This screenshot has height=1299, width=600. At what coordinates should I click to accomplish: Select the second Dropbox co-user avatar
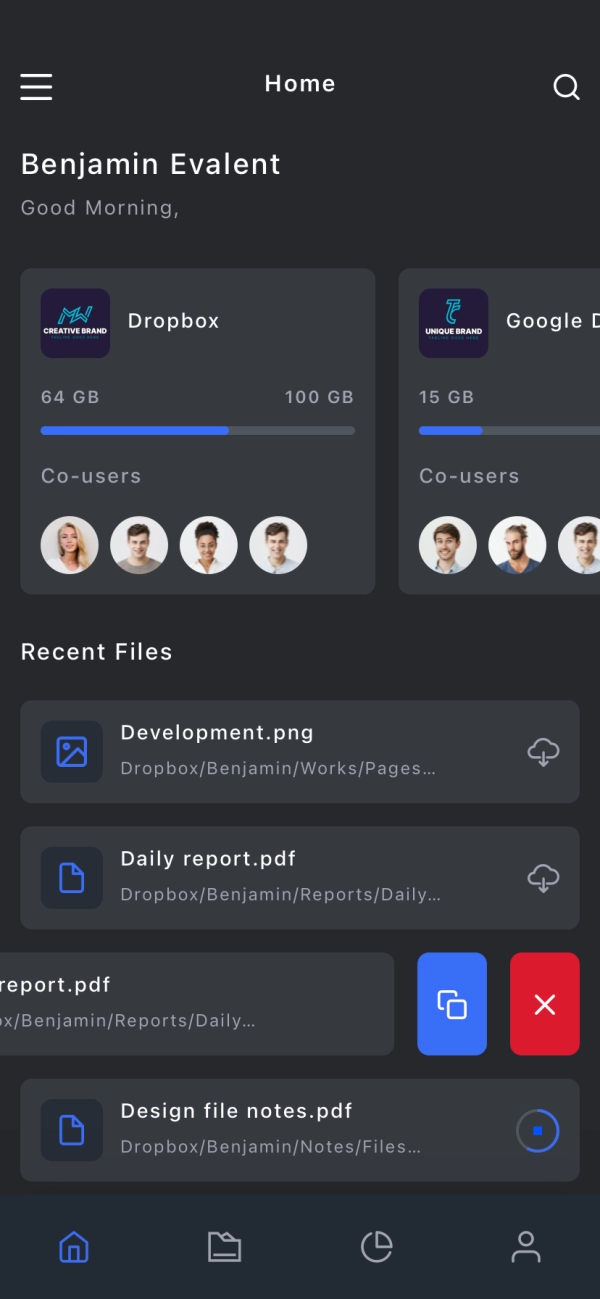pos(139,545)
